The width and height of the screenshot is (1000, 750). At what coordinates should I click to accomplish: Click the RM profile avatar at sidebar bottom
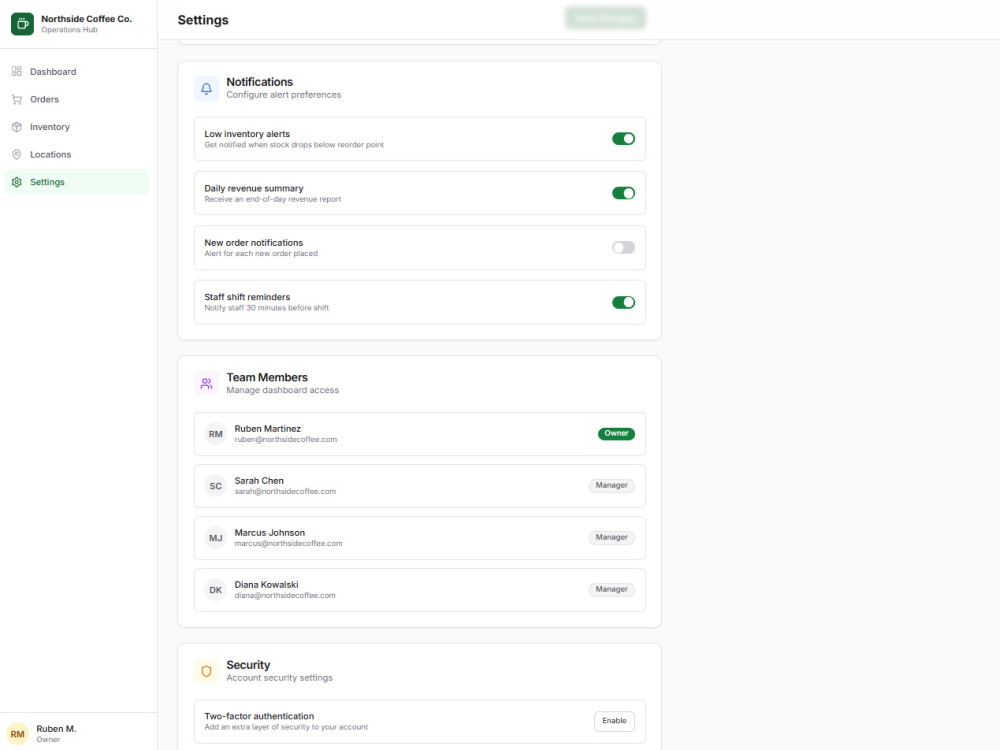coord(17,734)
